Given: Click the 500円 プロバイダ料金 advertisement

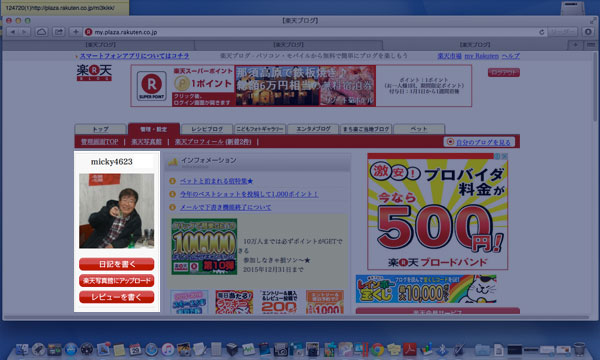Looking at the screenshot, I should [437, 212].
